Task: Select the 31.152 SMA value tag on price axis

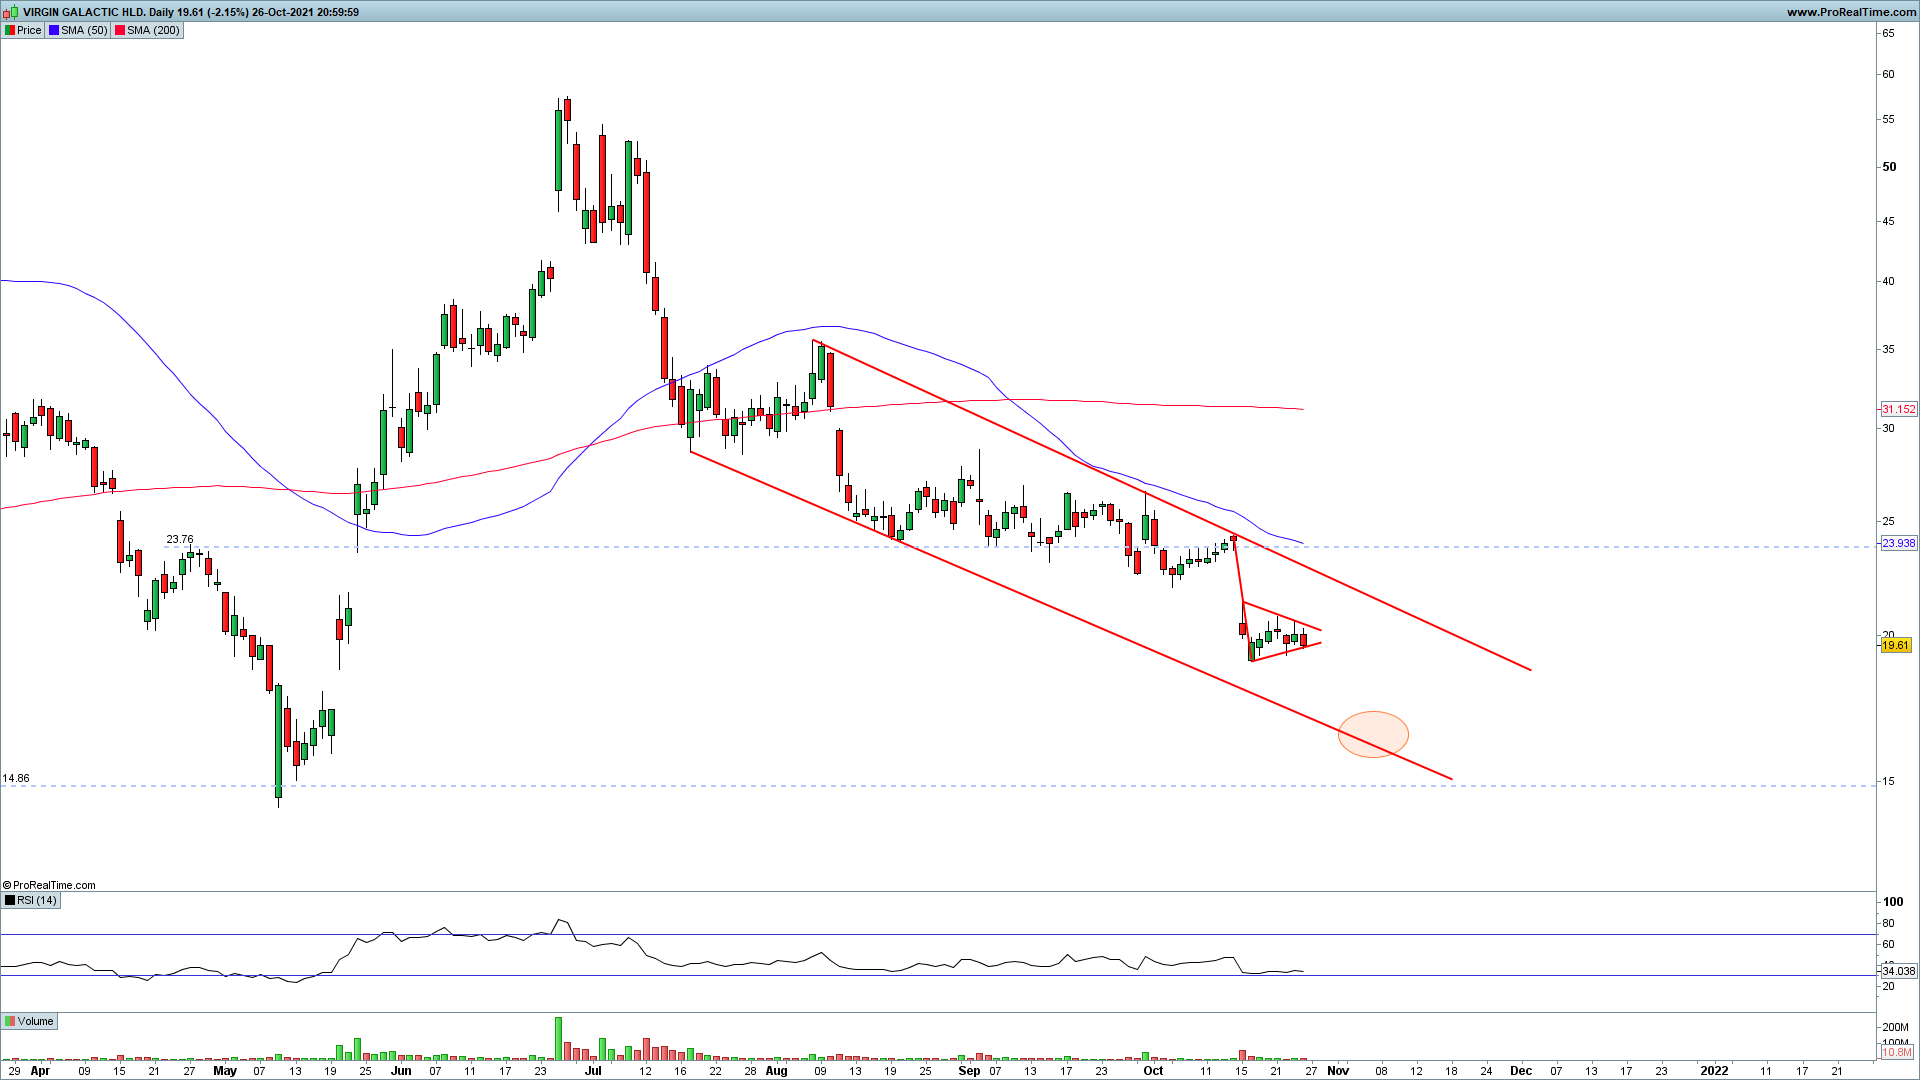Action: tap(1898, 409)
